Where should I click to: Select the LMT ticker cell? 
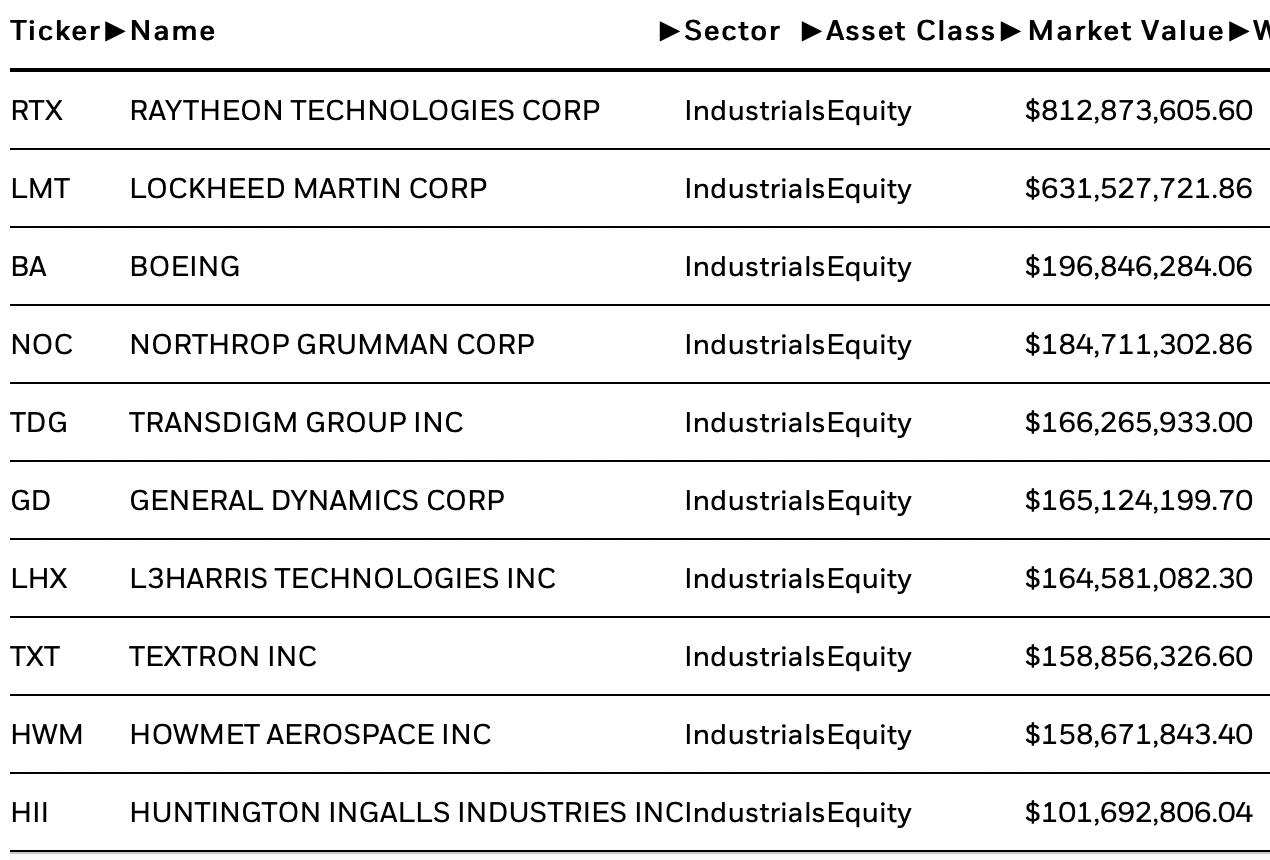pos(40,188)
